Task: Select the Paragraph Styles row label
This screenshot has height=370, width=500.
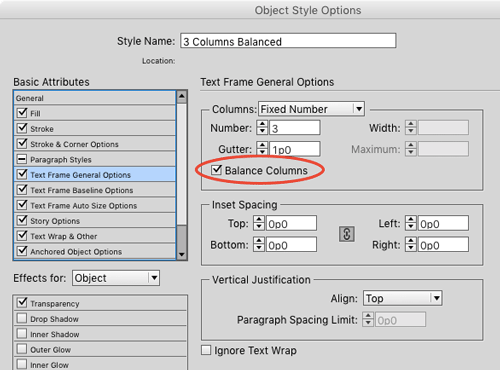Action: 61,160
